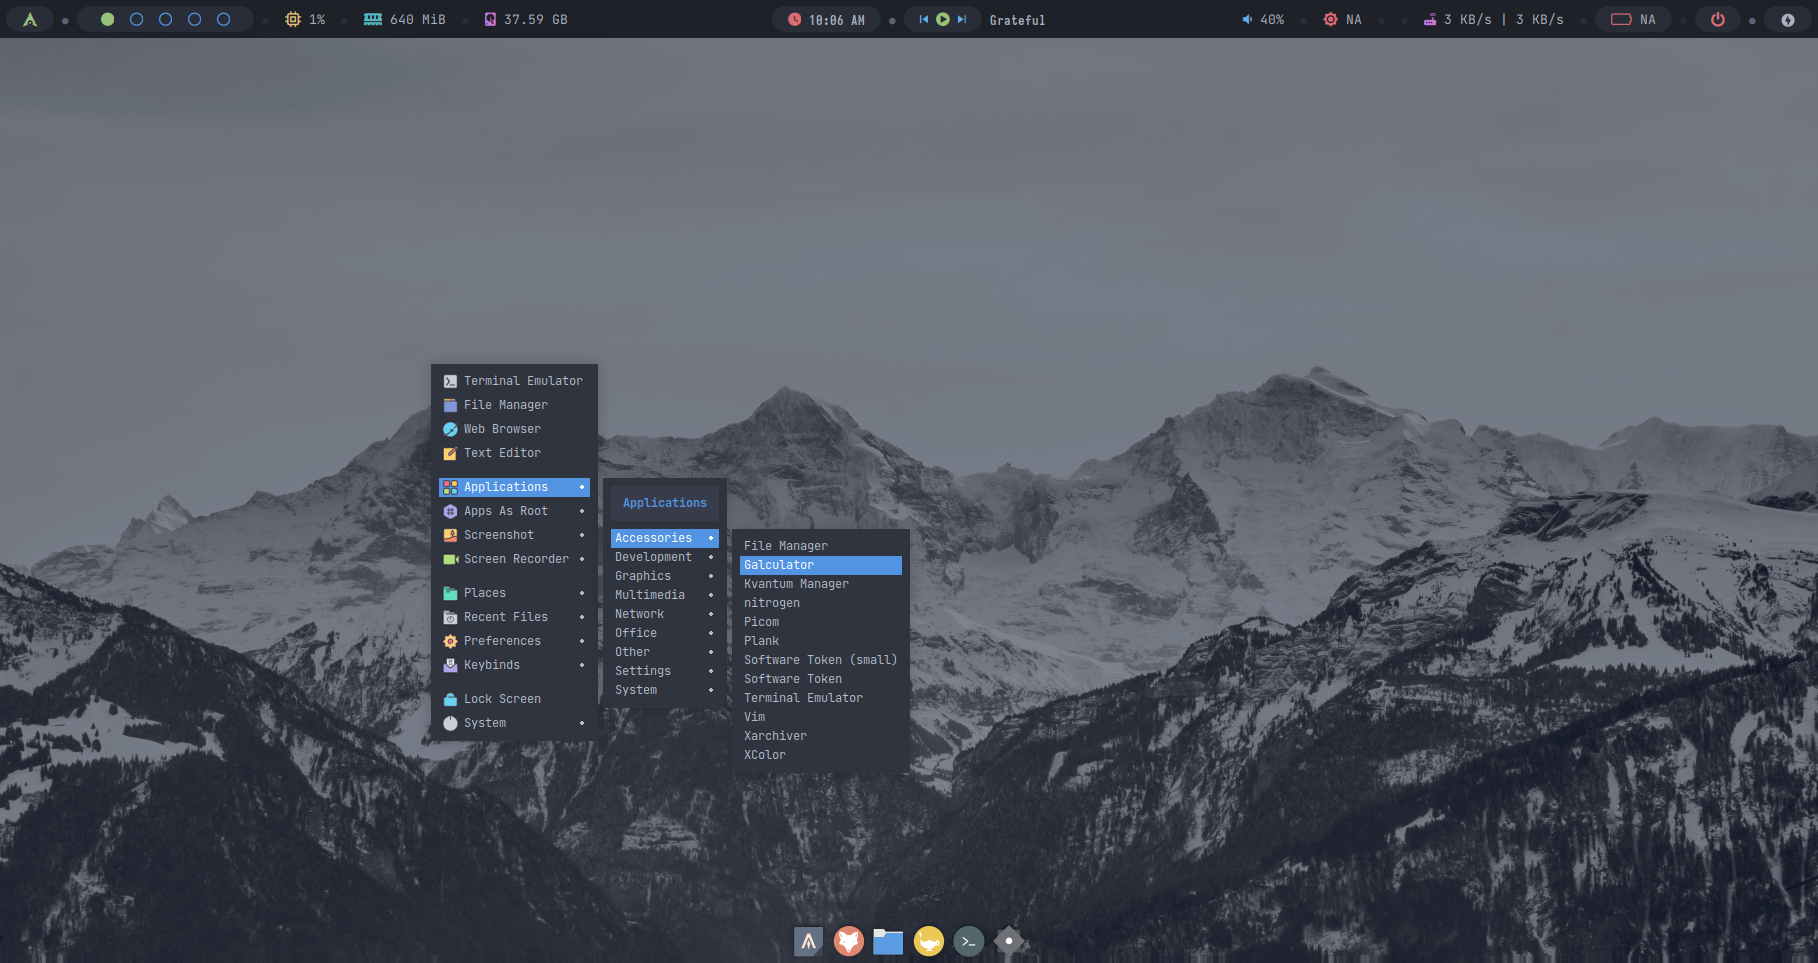The image size is (1818, 963).
Task: Switch to the second workspace circle
Action: (x=137, y=19)
